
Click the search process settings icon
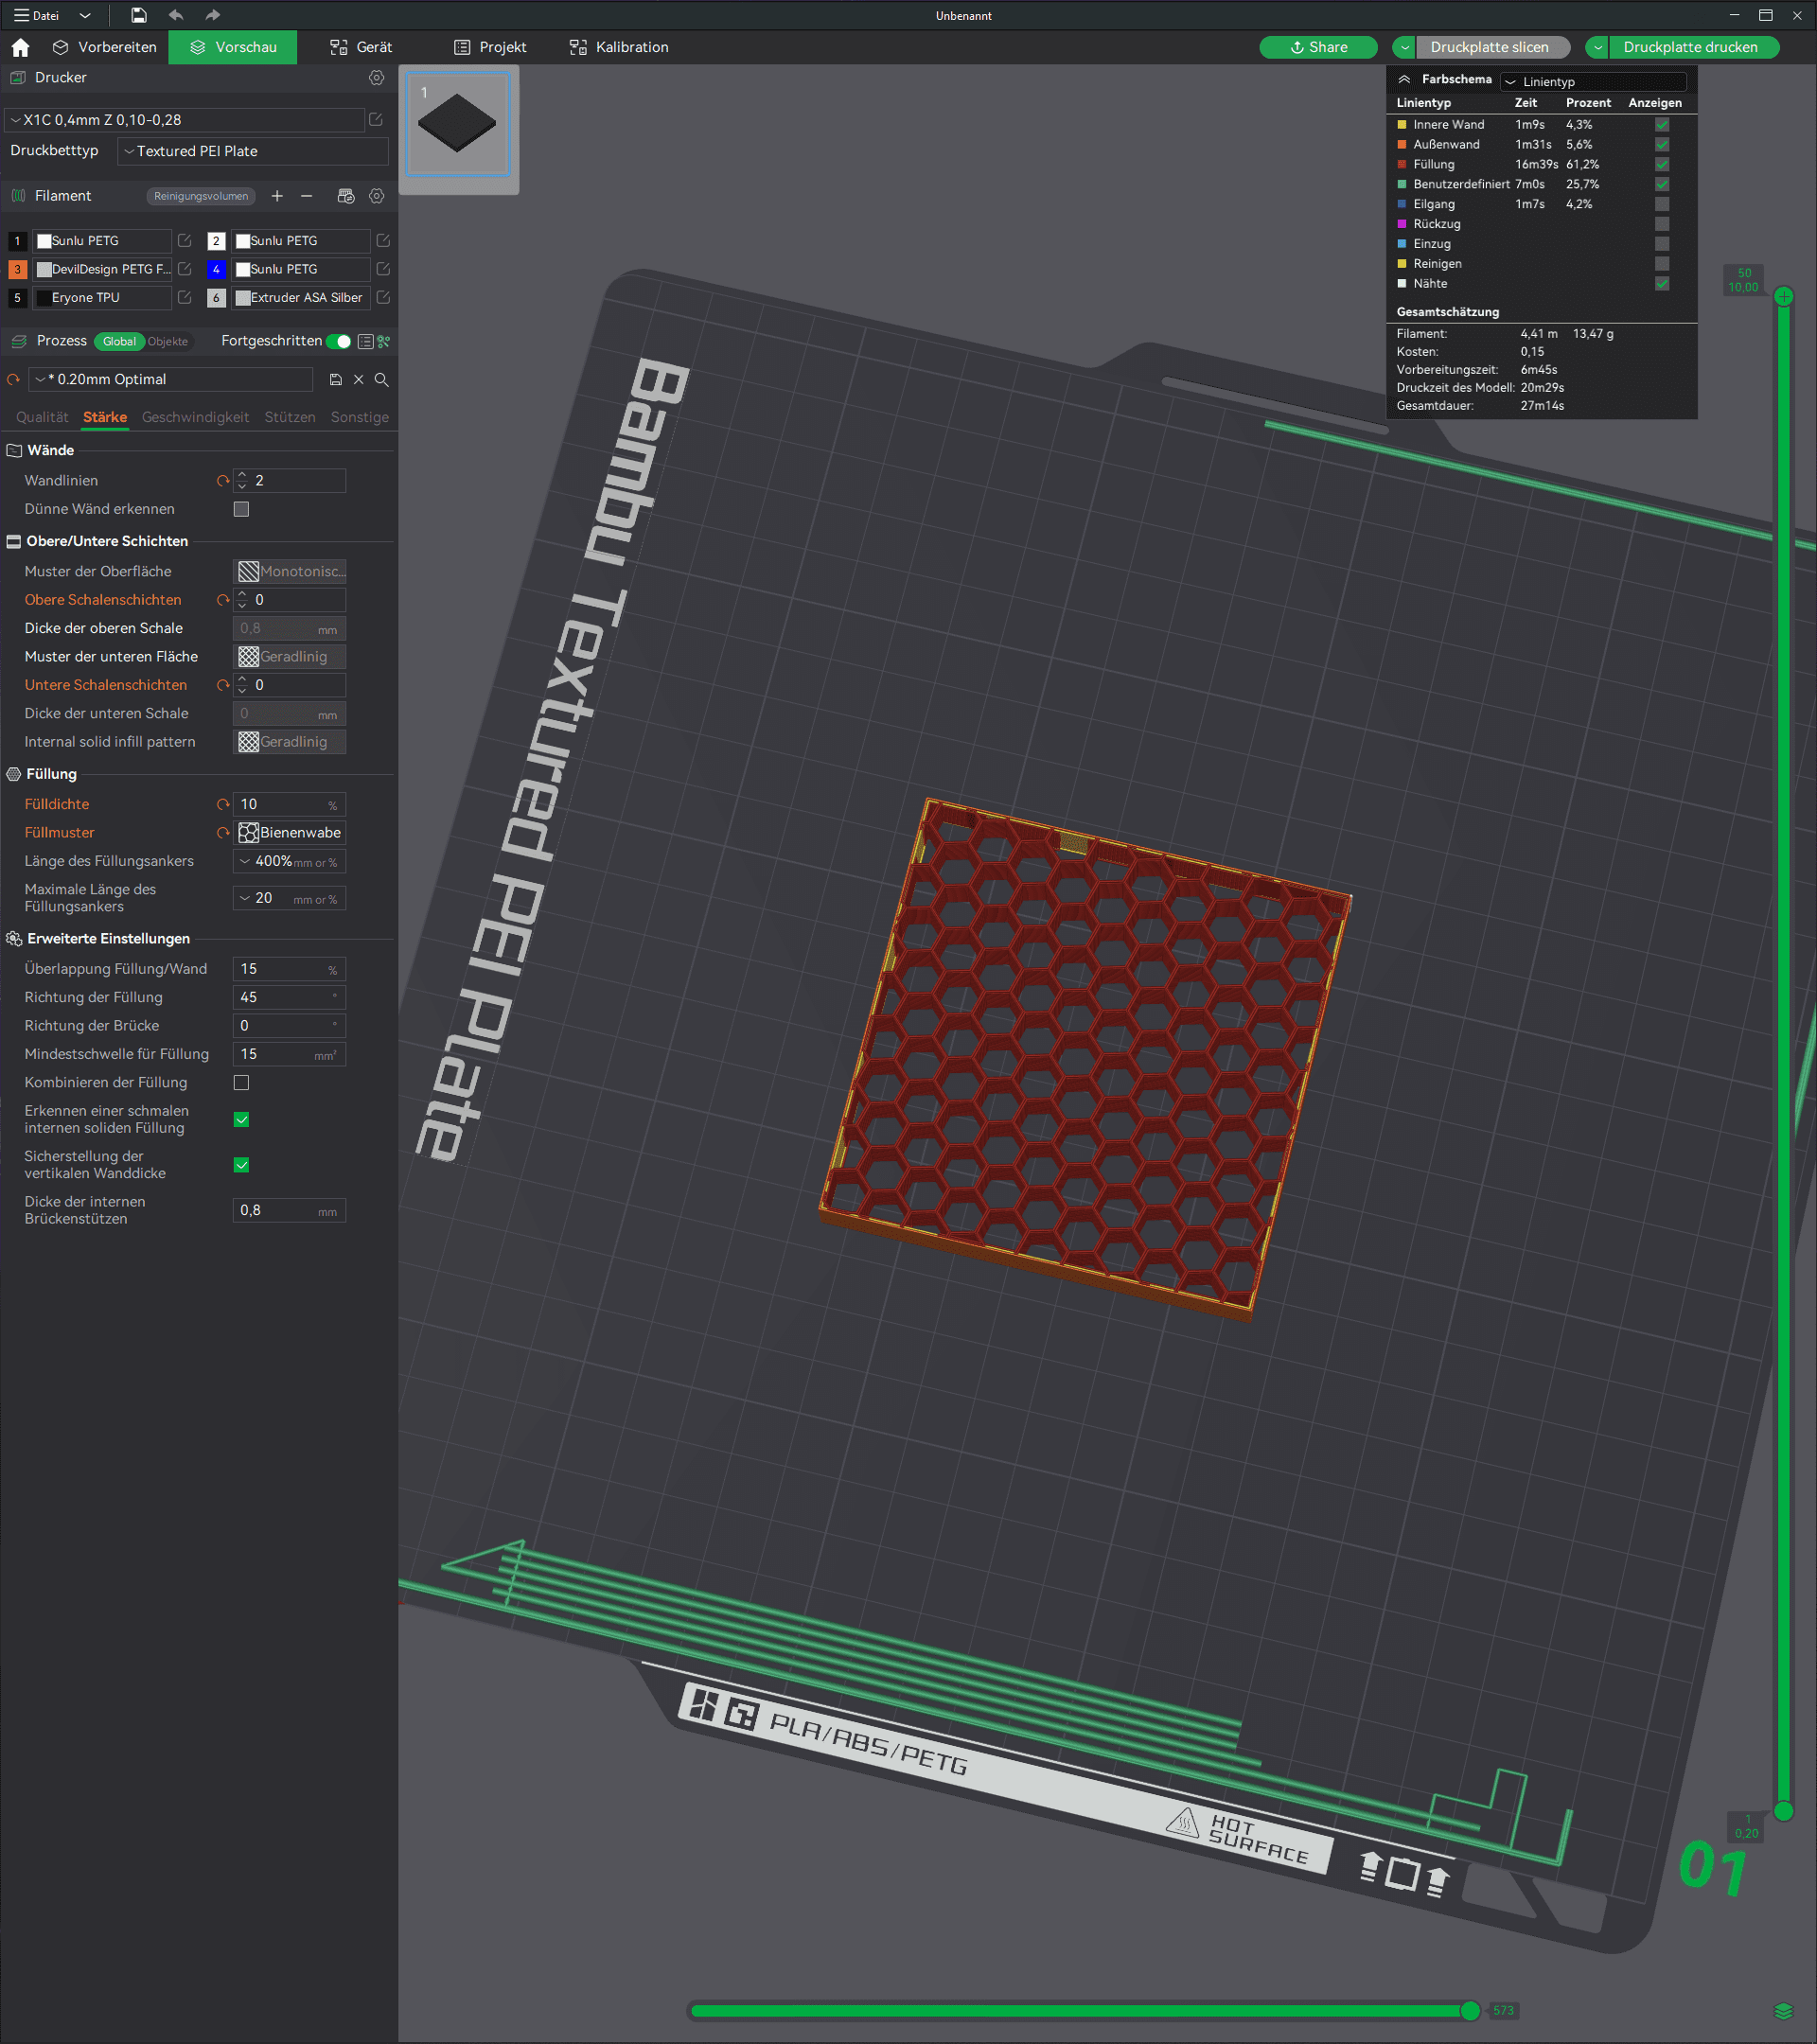coord(381,380)
